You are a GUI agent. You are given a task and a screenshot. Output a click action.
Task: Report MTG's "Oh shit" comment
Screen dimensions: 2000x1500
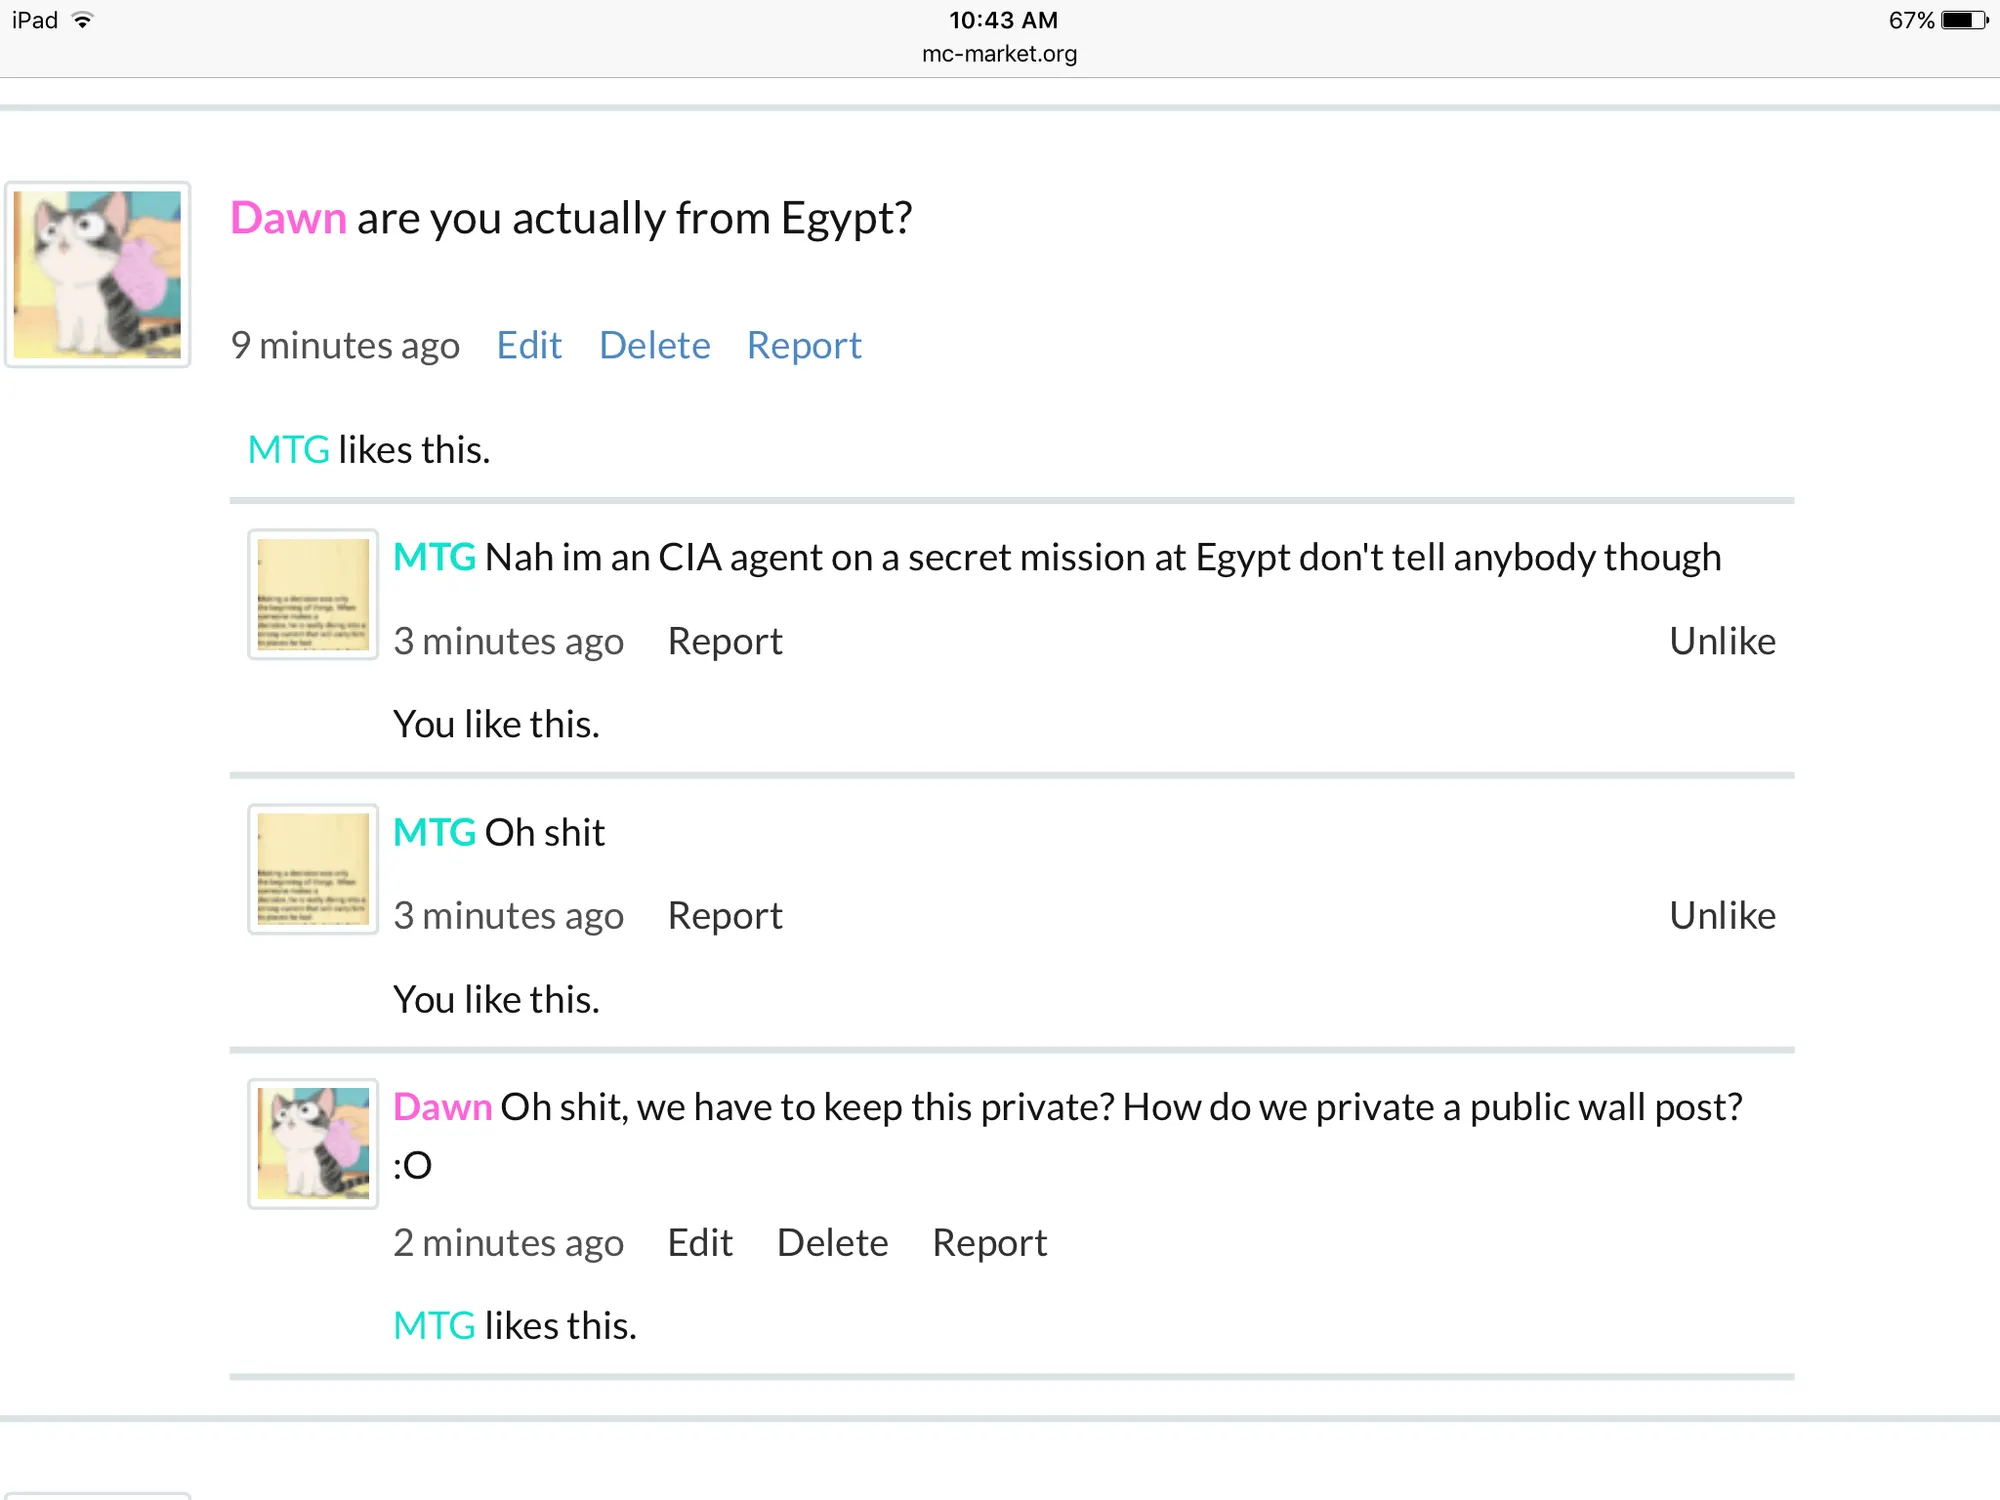(x=725, y=916)
